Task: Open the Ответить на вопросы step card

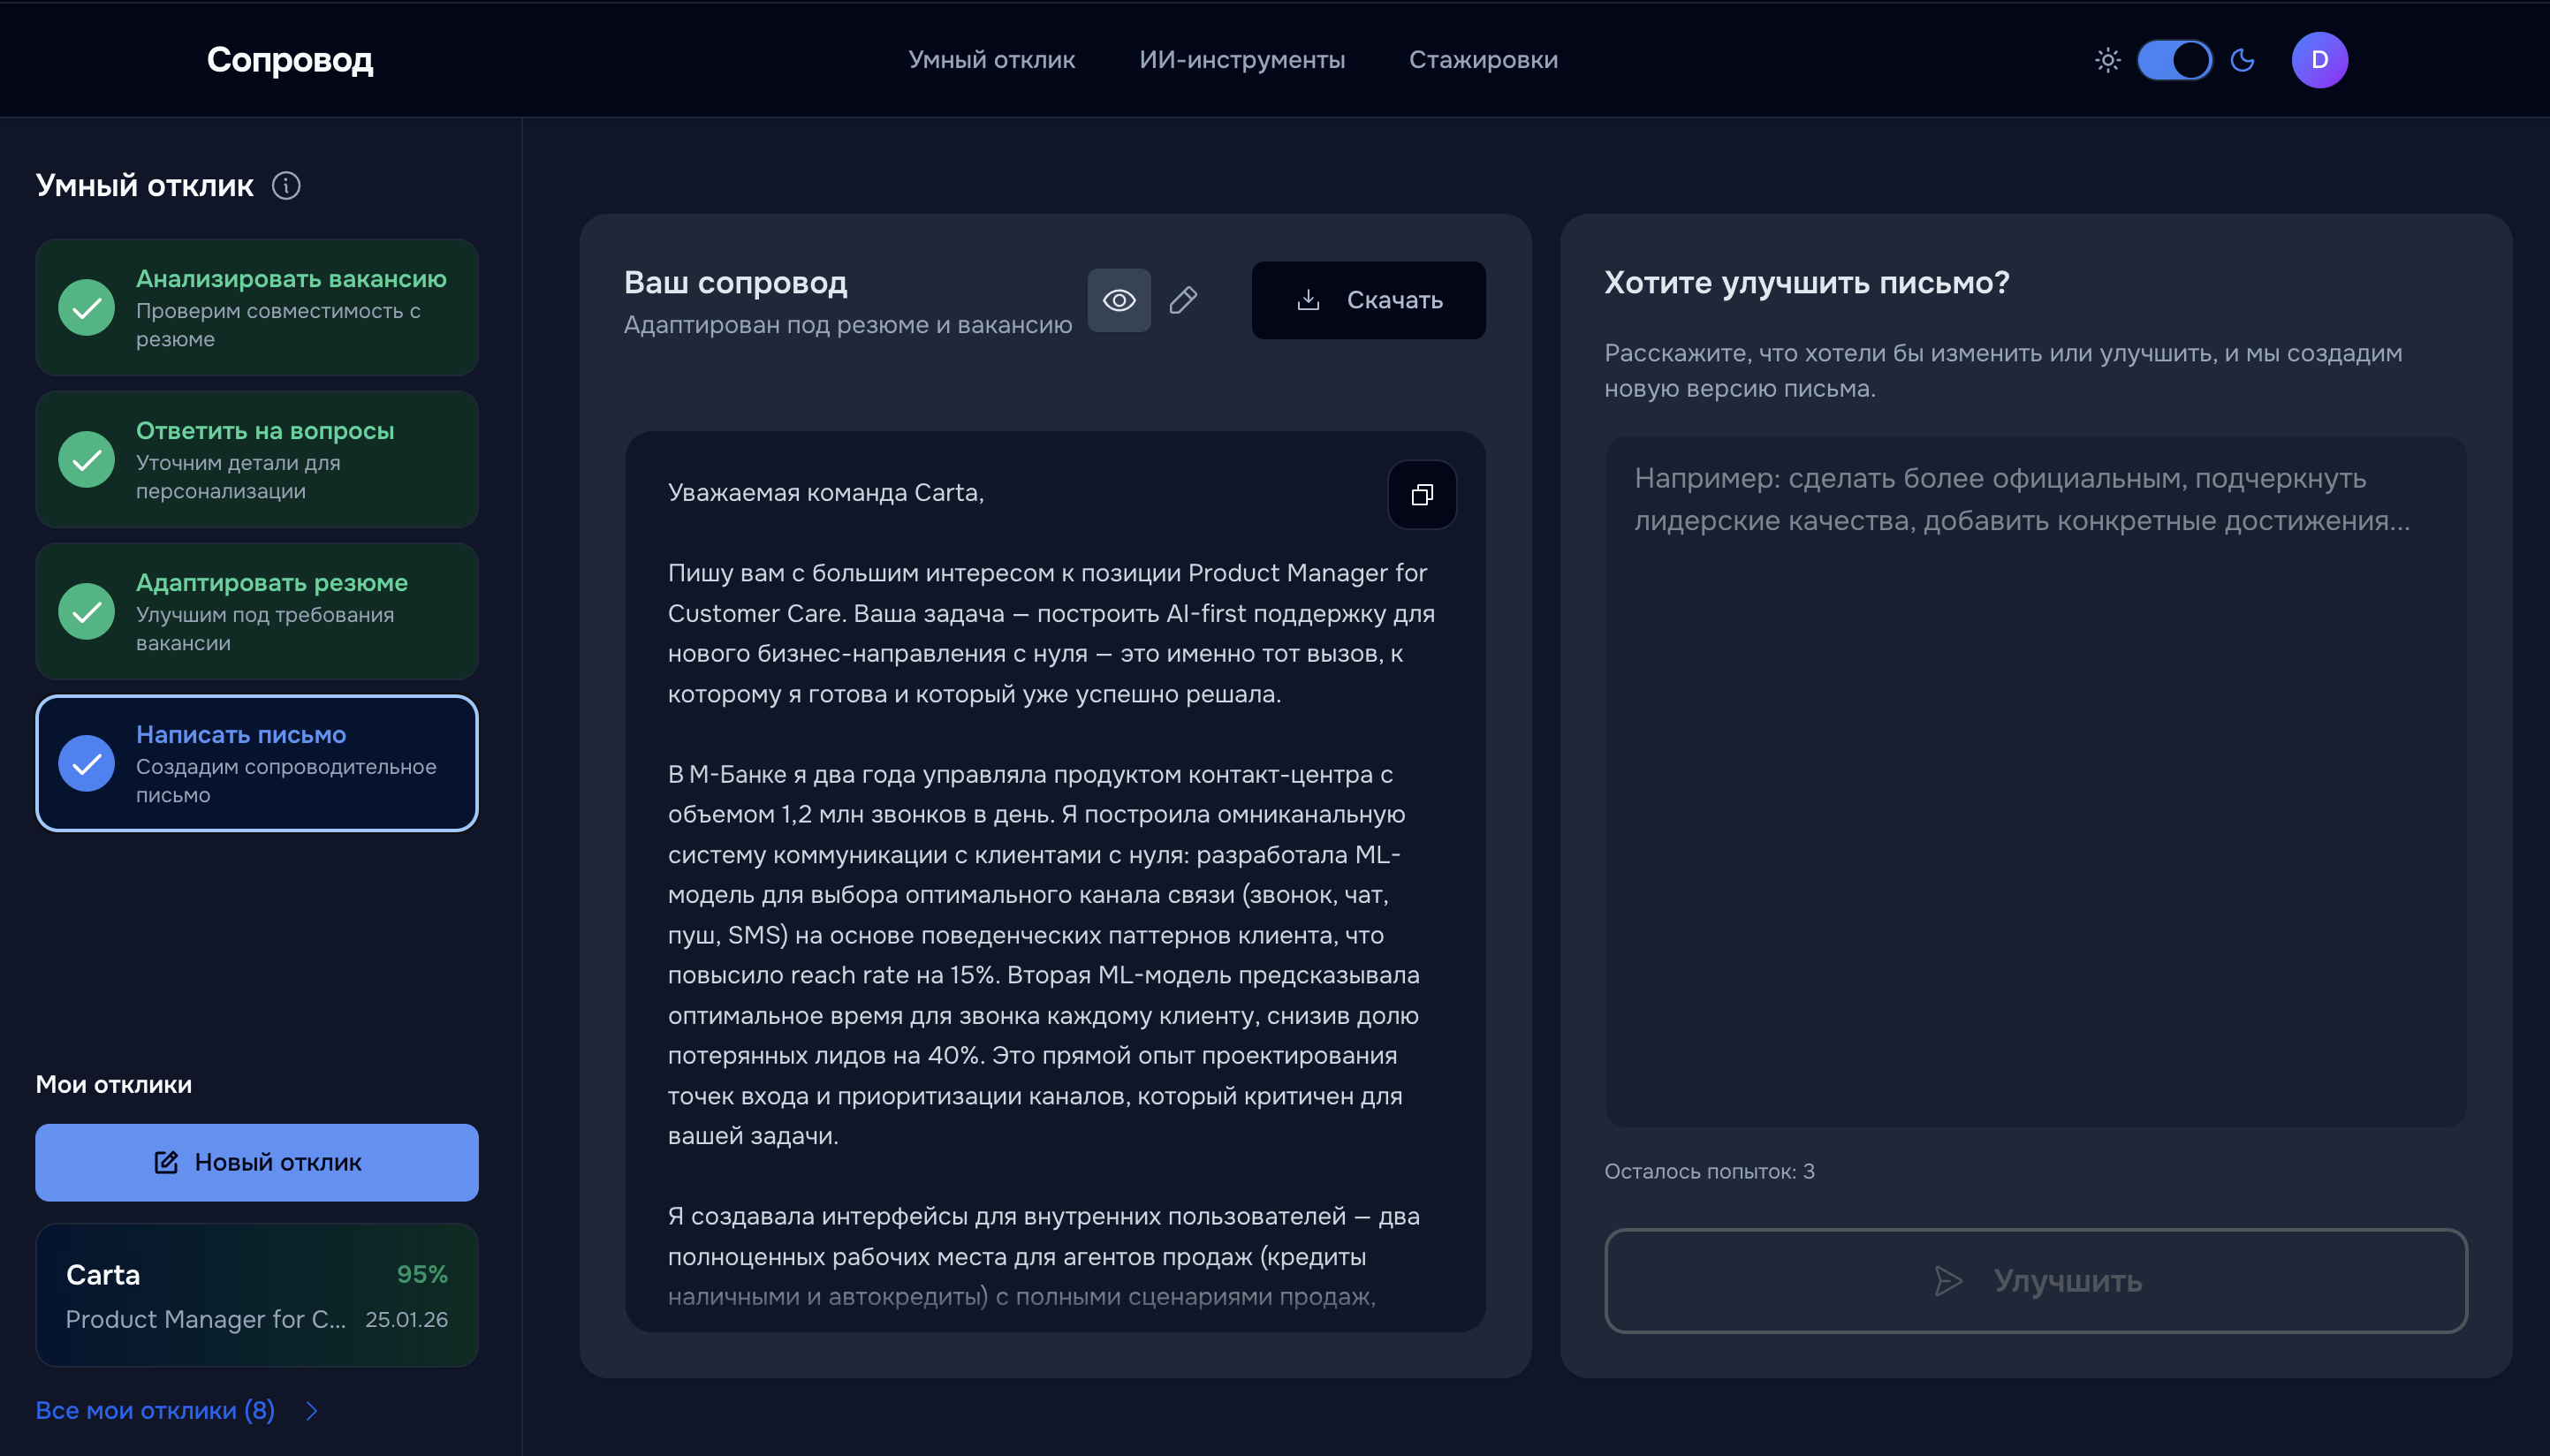Action: pos(256,459)
